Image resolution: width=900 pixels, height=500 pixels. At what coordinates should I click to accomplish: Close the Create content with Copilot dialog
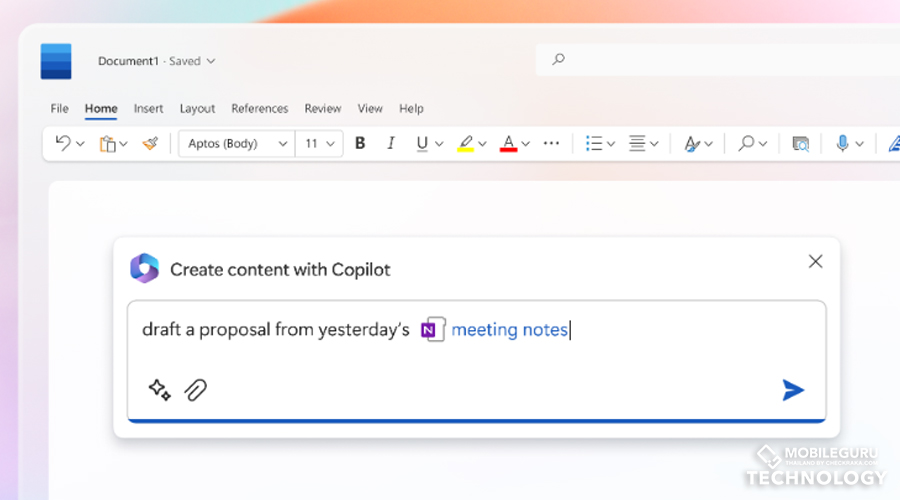pos(815,261)
